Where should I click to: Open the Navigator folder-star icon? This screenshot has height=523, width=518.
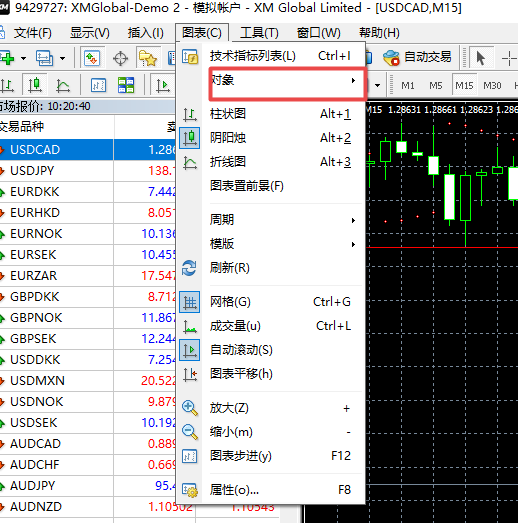click(x=148, y=58)
